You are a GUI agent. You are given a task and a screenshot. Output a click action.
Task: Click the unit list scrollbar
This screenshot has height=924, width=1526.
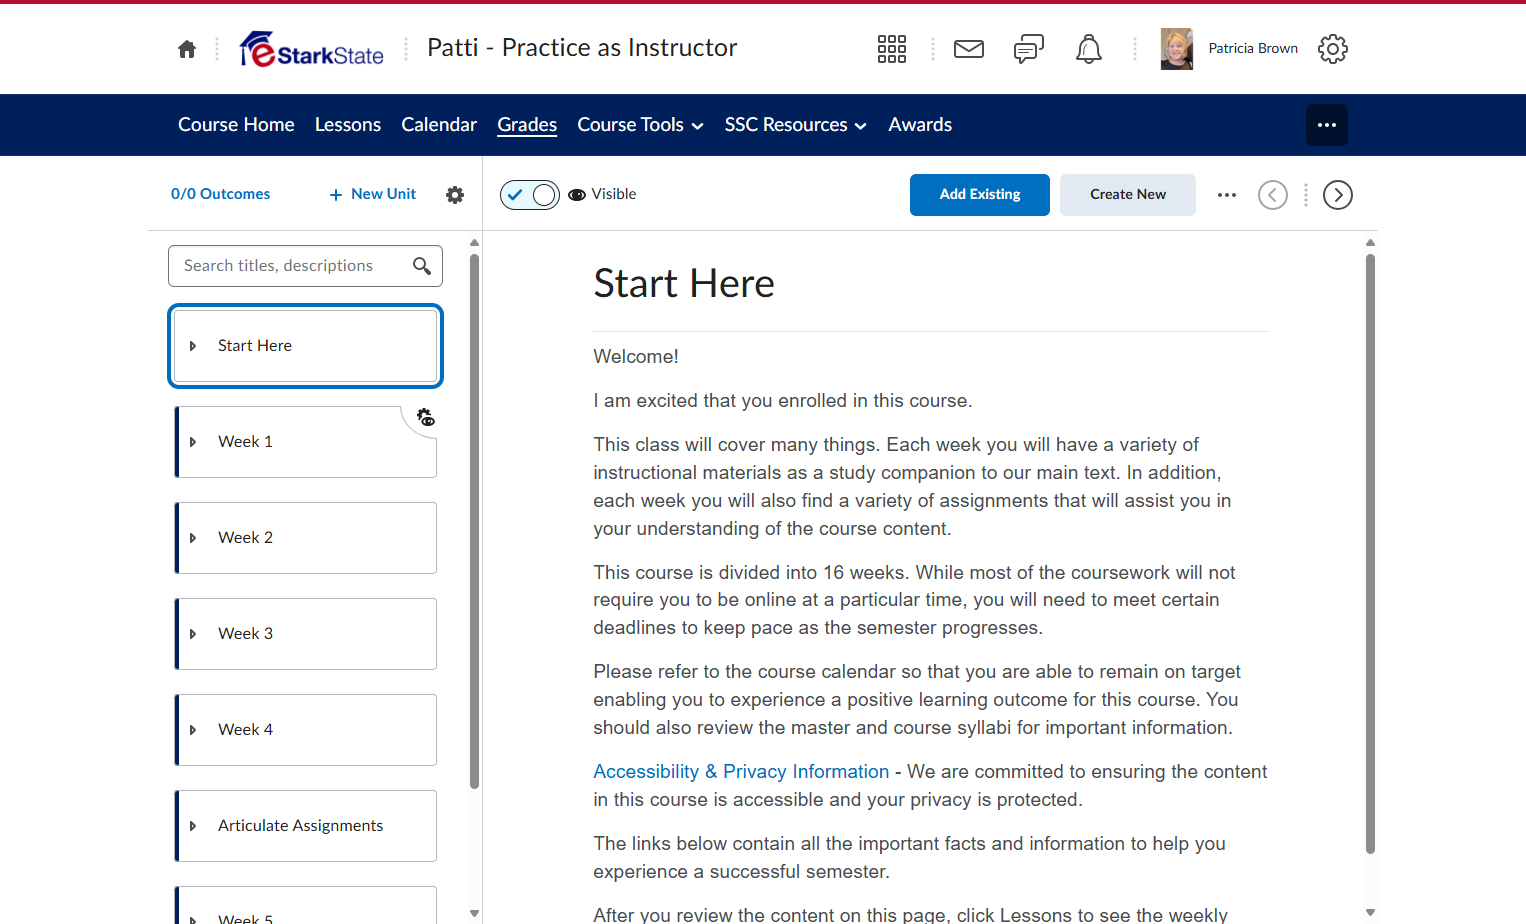click(474, 520)
